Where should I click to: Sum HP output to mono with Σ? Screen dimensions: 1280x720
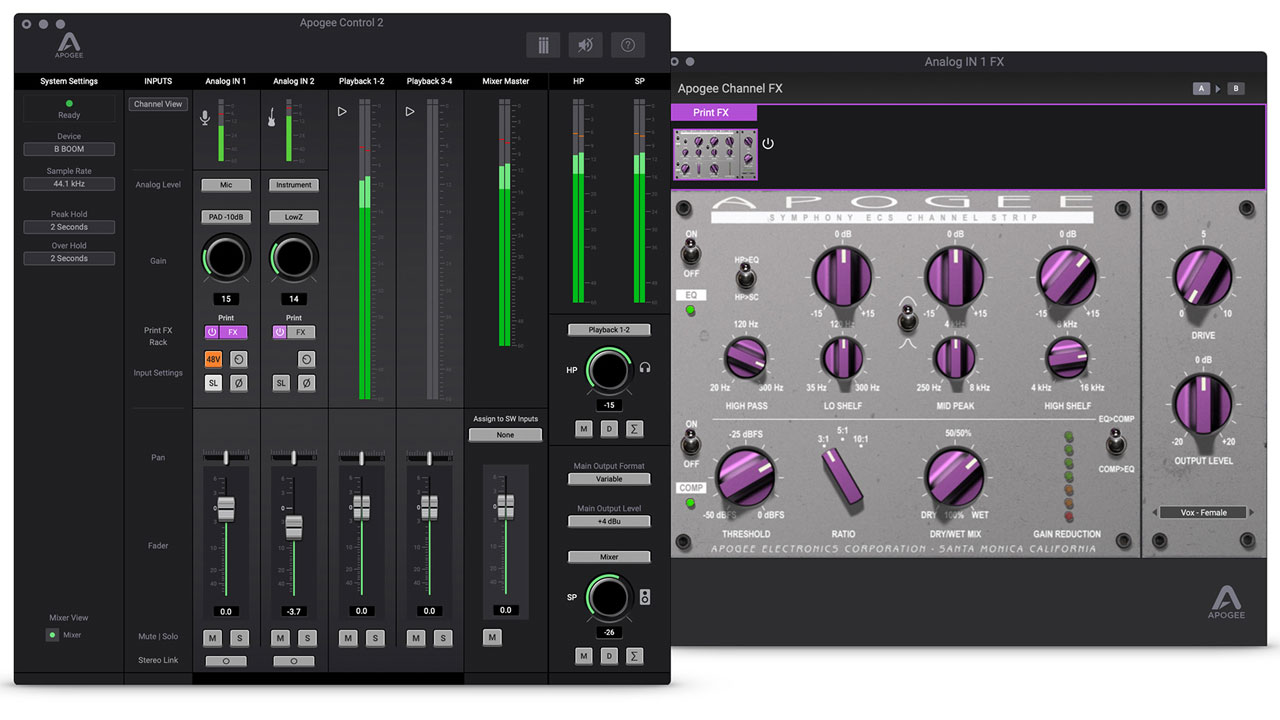pos(635,429)
